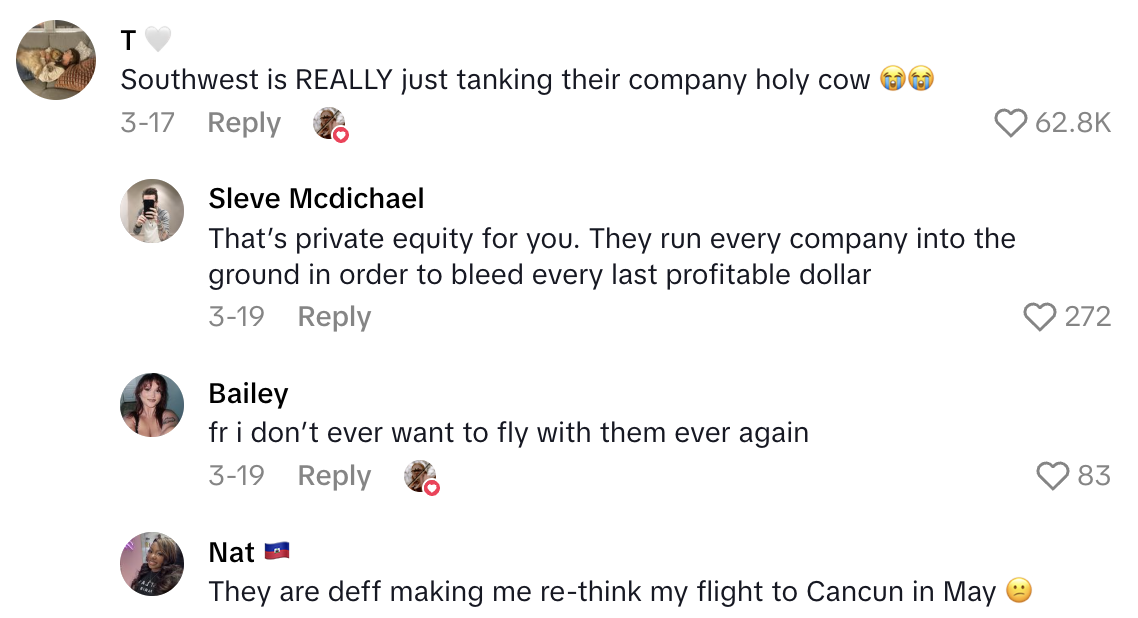This screenshot has width=1138, height=618.
Task: Open Sleve Mcdichael's avatar
Action: (x=152, y=211)
